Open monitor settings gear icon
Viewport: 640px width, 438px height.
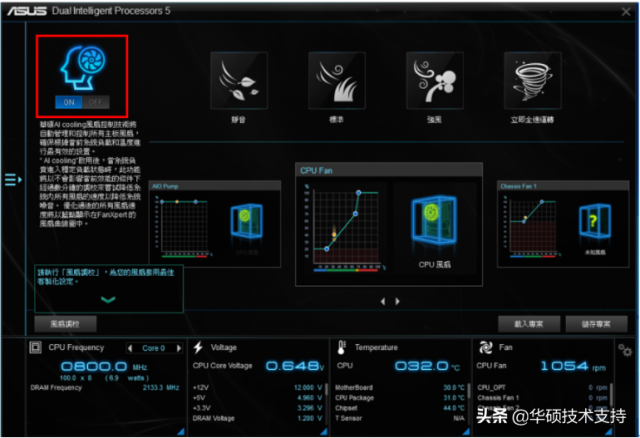(624, 350)
